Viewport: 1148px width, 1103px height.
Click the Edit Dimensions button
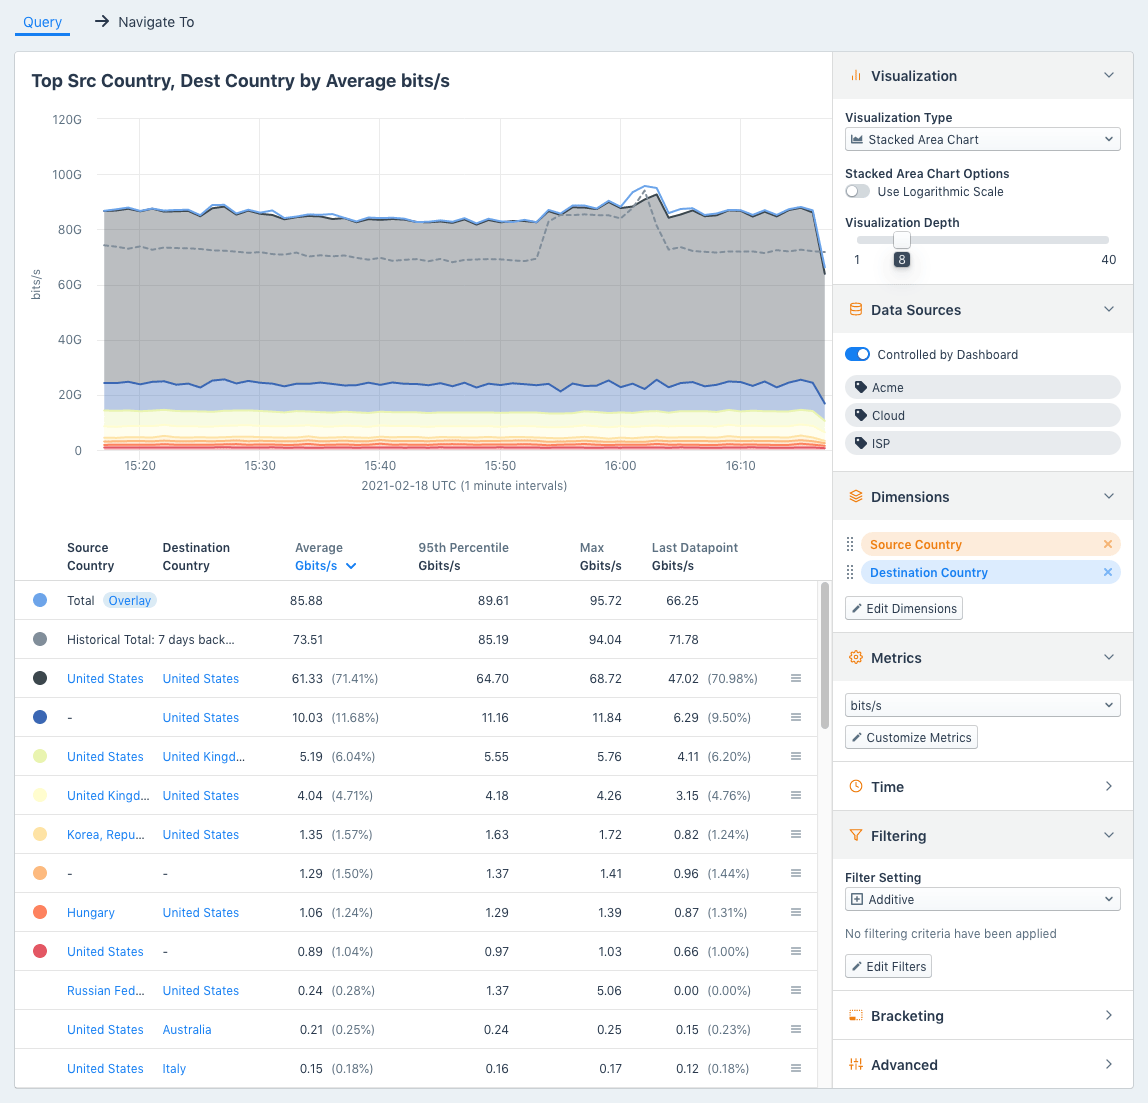(903, 608)
